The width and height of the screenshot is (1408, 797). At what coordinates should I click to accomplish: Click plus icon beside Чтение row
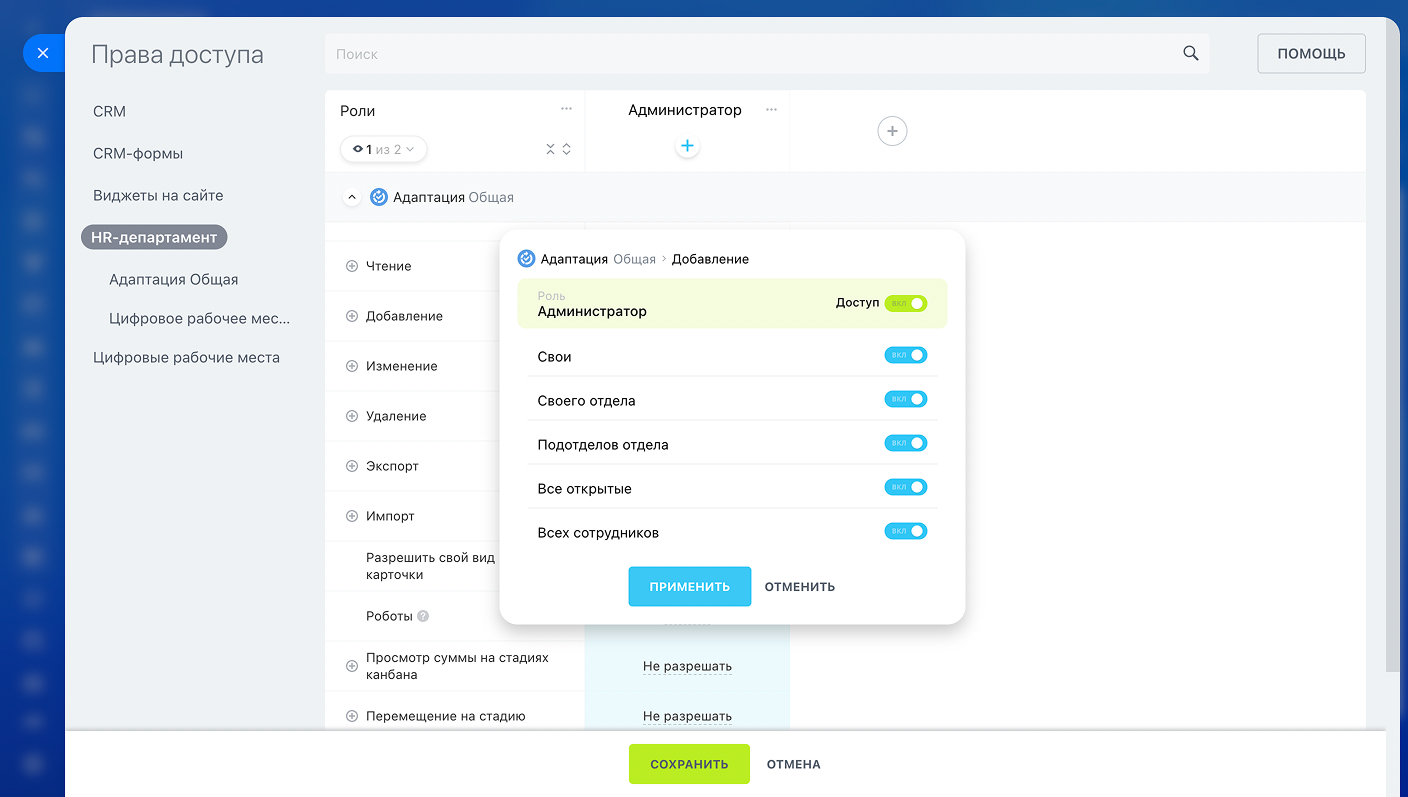[352, 266]
